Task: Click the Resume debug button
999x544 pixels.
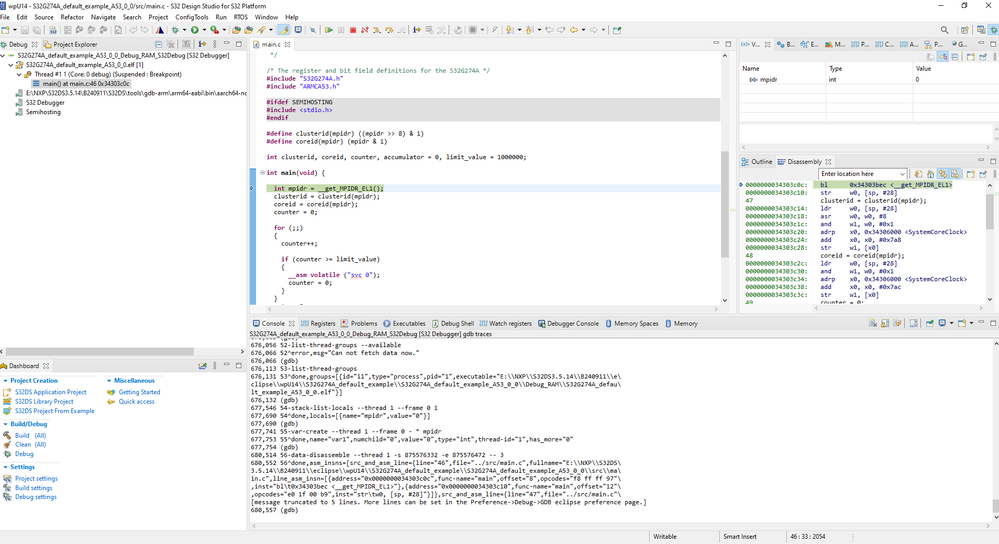Action: [x=329, y=30]
